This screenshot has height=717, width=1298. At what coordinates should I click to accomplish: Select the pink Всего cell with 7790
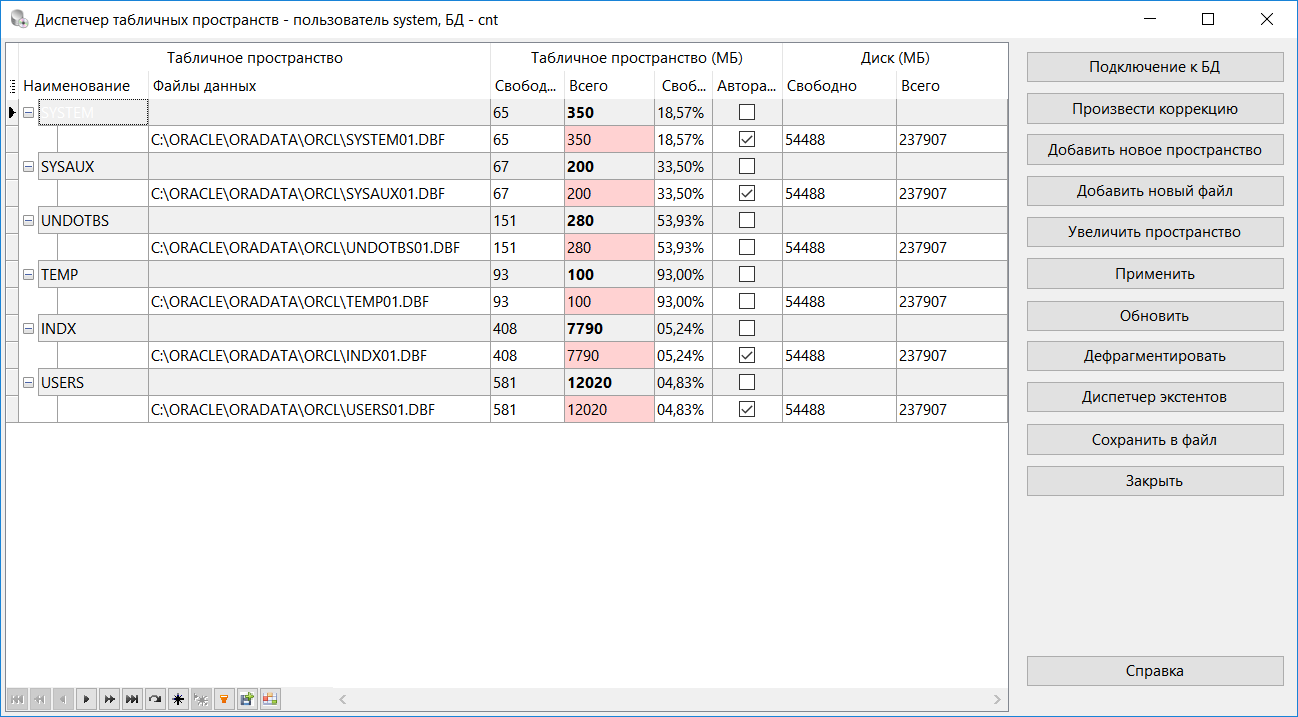tap(608, 355)
